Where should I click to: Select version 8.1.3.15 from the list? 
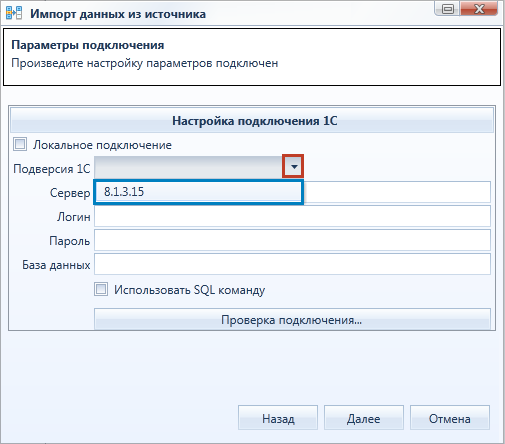[199, 192]
